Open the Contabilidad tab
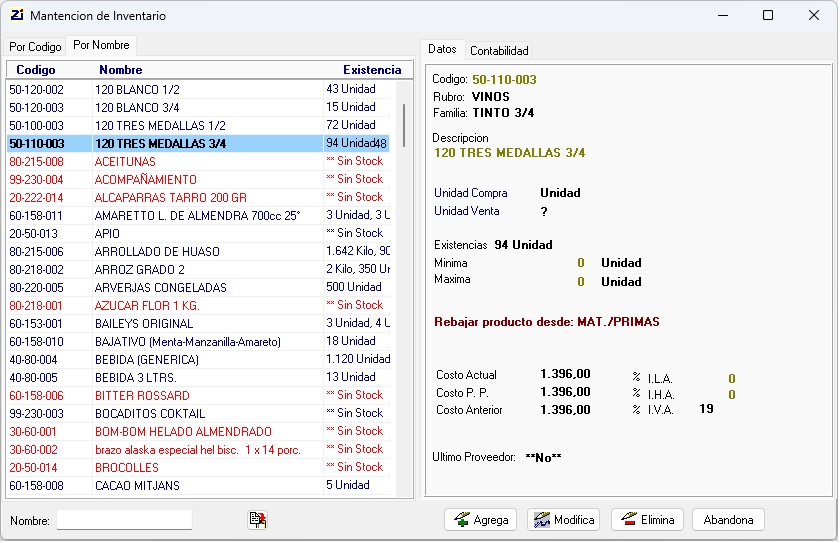This screenshot has height=543, width=840. 499,51
